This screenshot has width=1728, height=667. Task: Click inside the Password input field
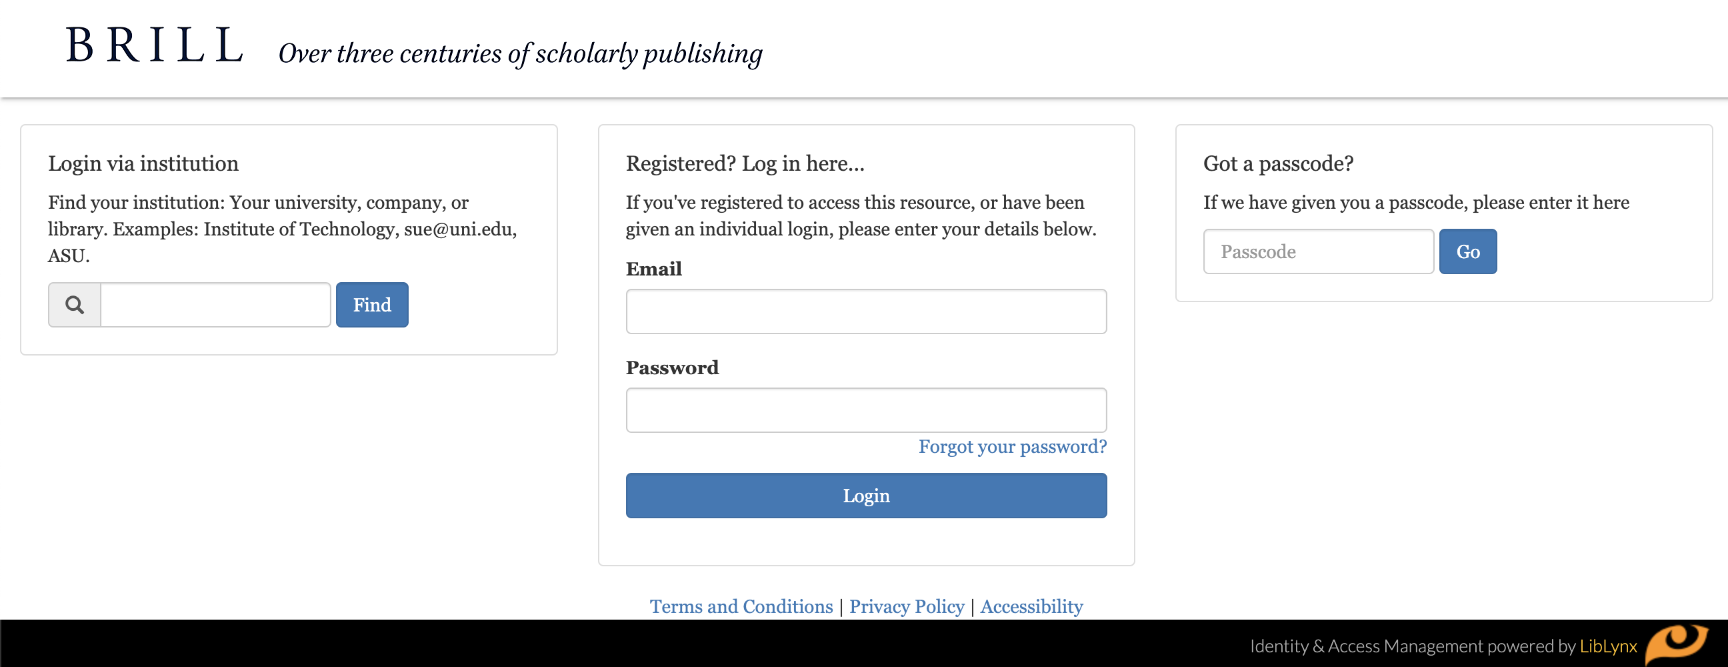coord(866,409)
